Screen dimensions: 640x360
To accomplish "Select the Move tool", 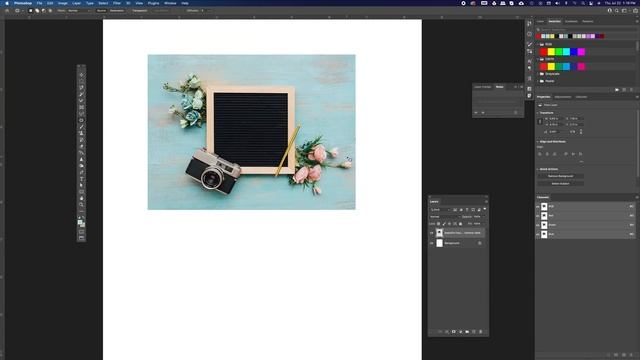I will point(81,75).
